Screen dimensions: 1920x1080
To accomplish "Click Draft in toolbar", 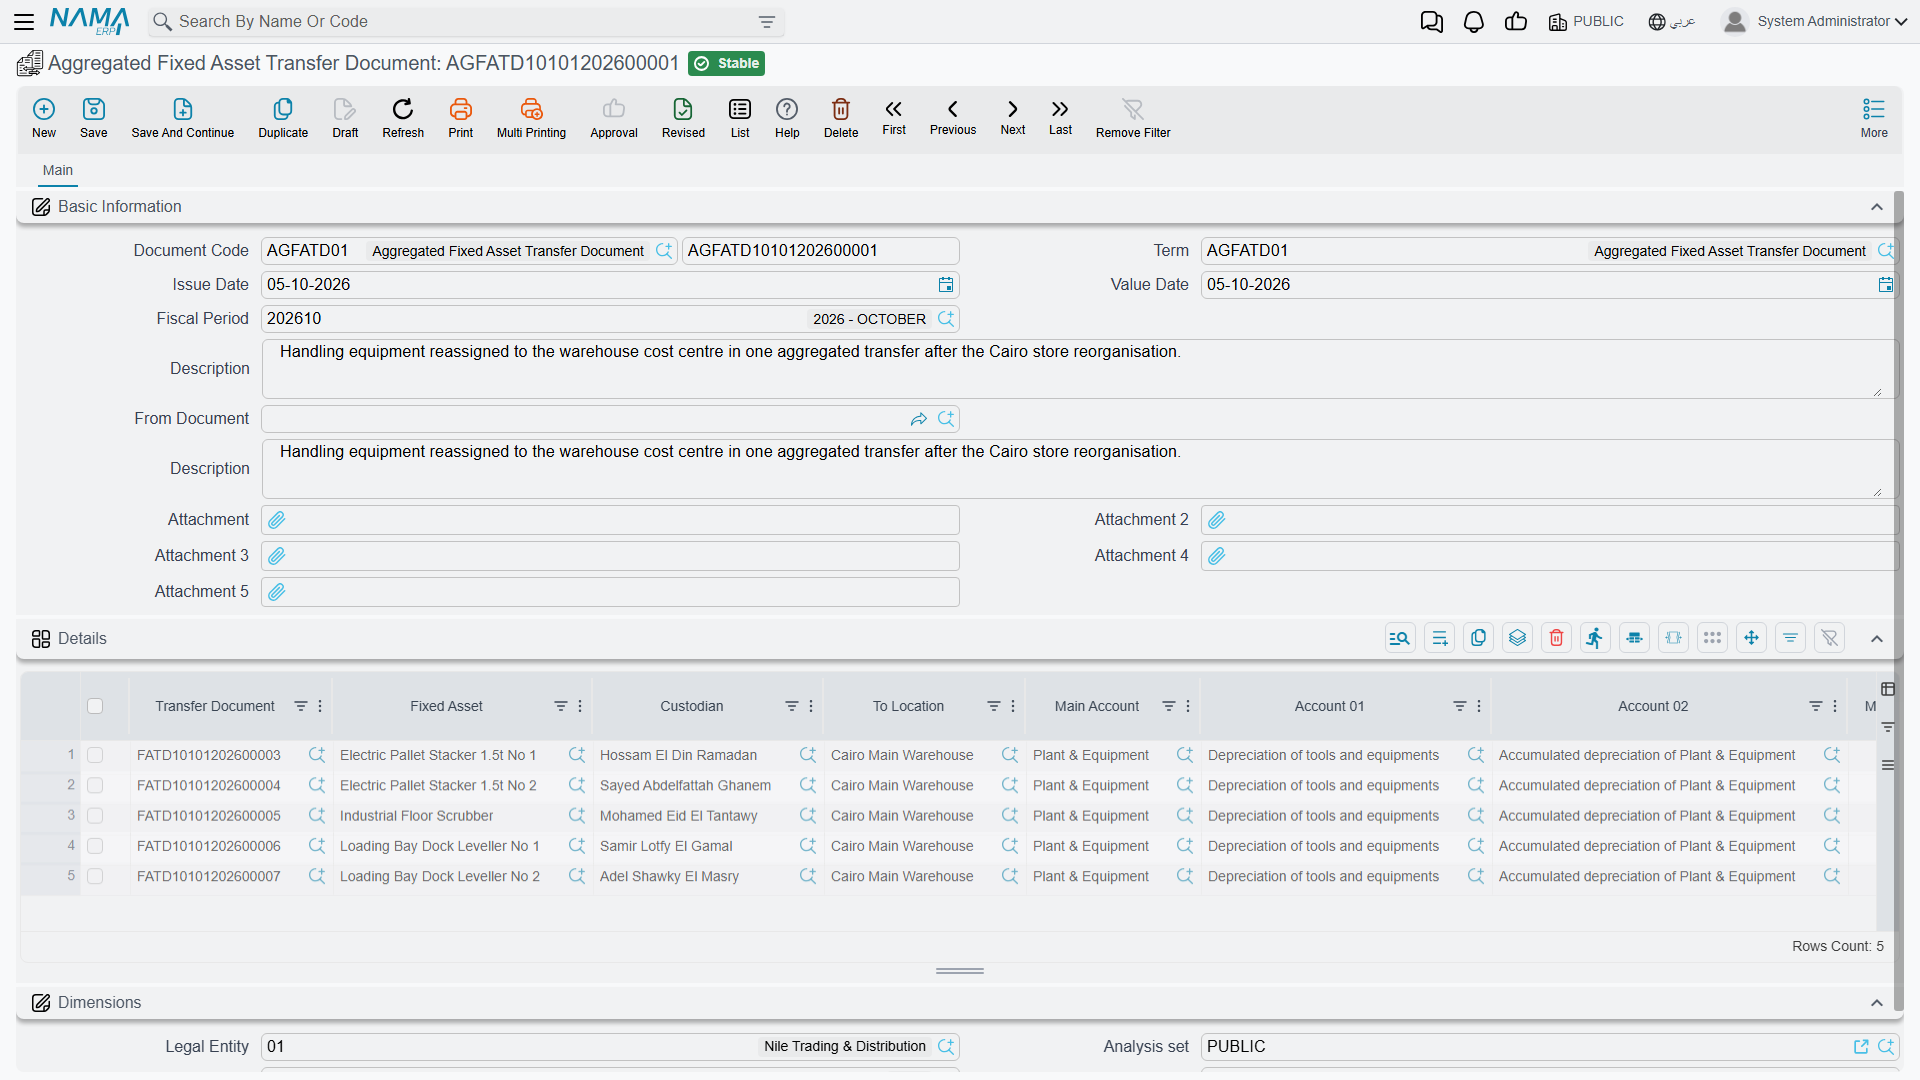I will [x=345, y=117].
